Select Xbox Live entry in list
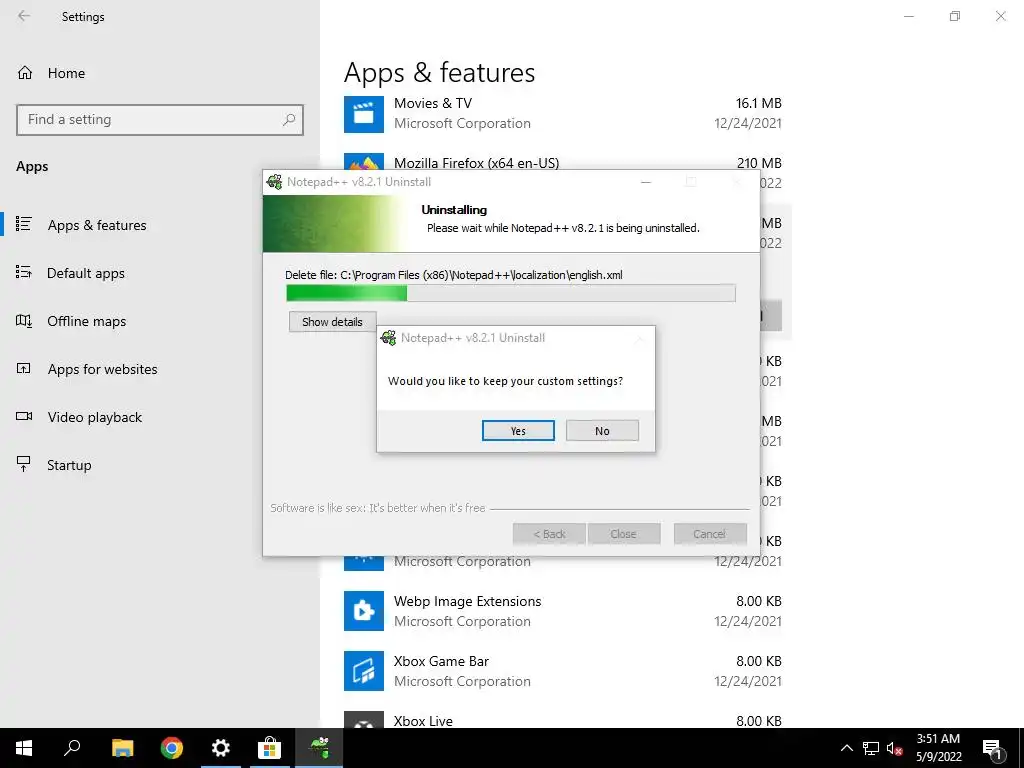Image resolution: width=1024 pixels, height=768 pixels. coord(563,719)
